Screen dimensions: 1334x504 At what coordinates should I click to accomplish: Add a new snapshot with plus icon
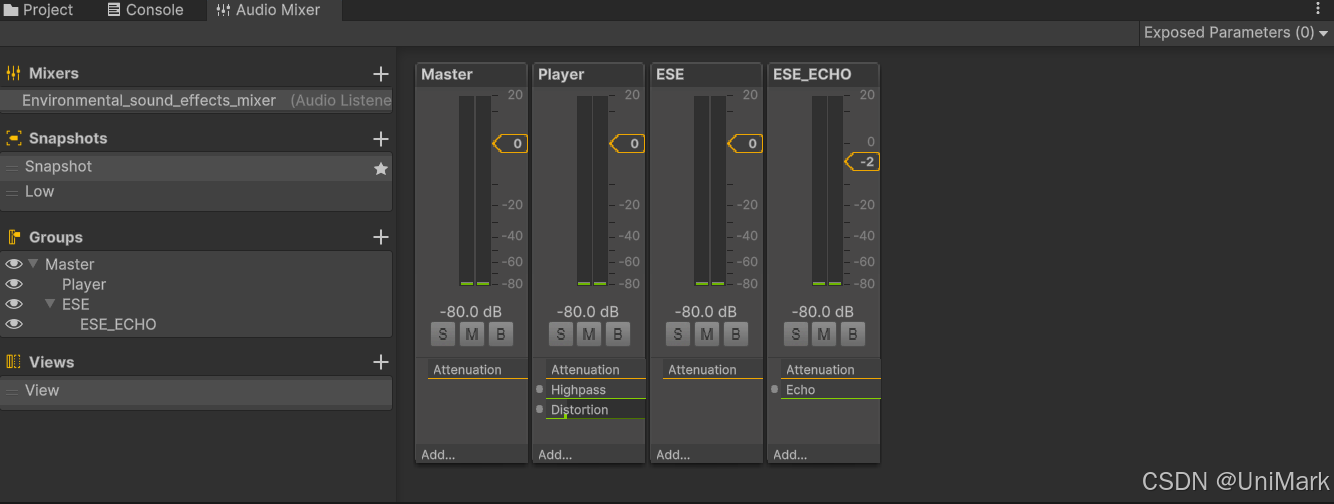[x=380, y=139]
